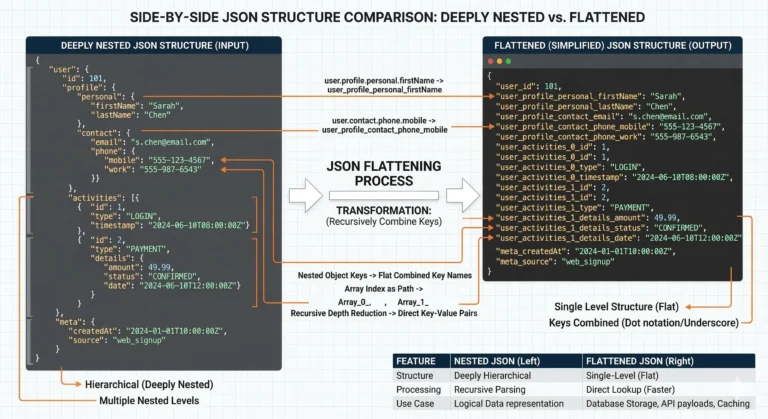Click the 'Array Index as Path ->' note
Screen dimensions: 768x419
pyautogui.click(x=384, y=289)
